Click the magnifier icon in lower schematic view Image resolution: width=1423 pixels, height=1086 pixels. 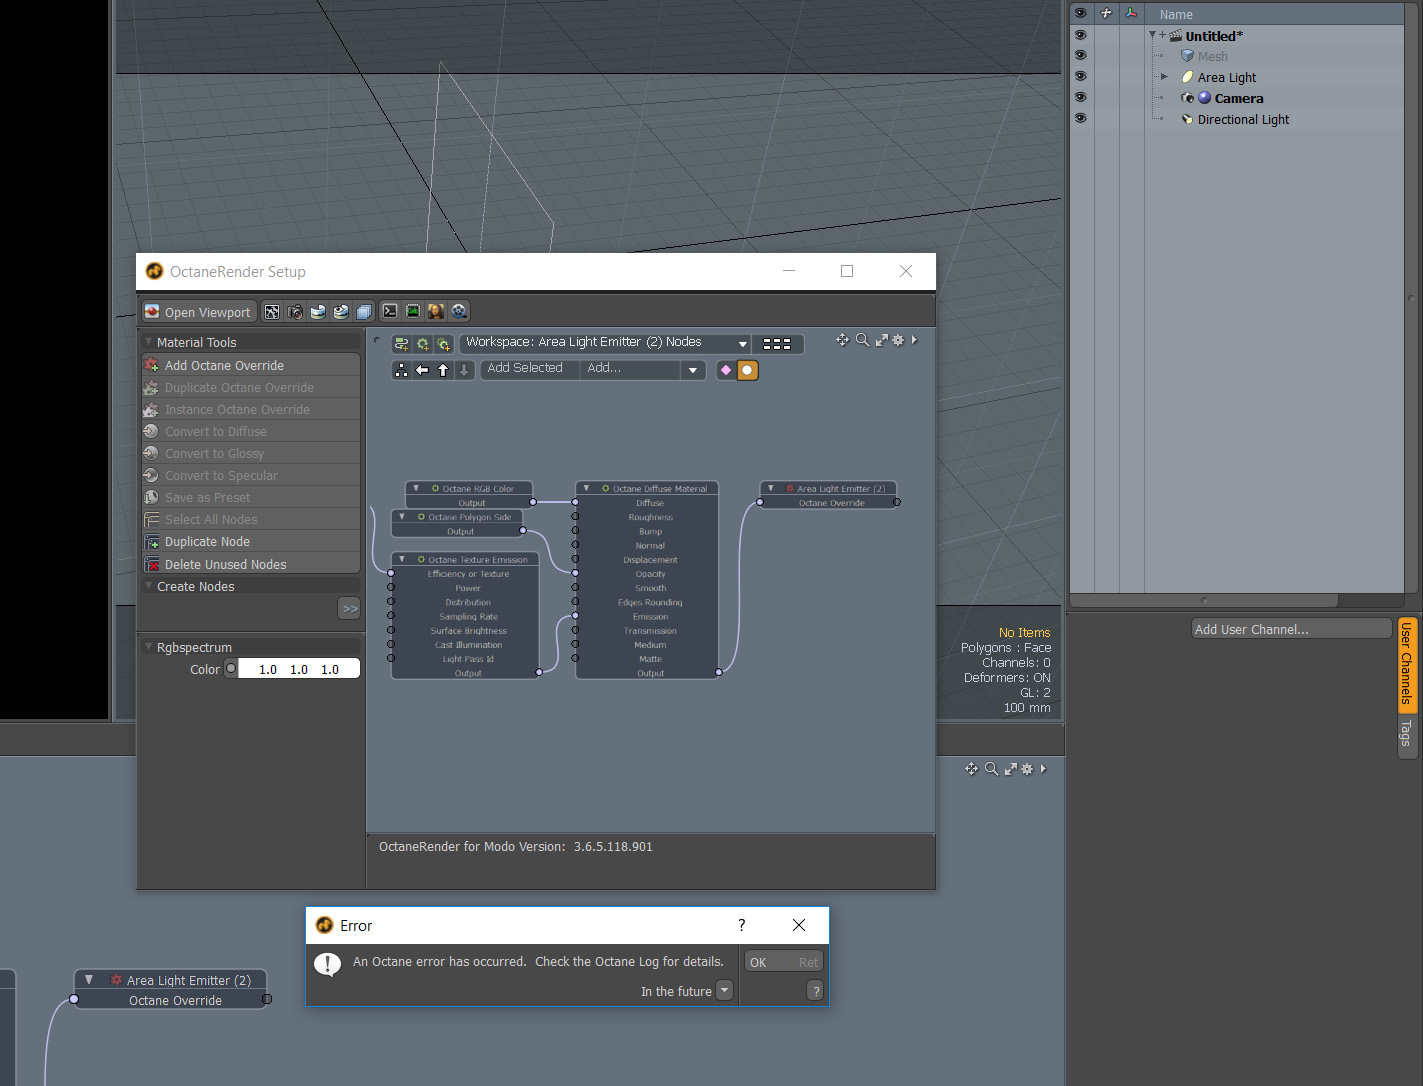click(991, 769)
